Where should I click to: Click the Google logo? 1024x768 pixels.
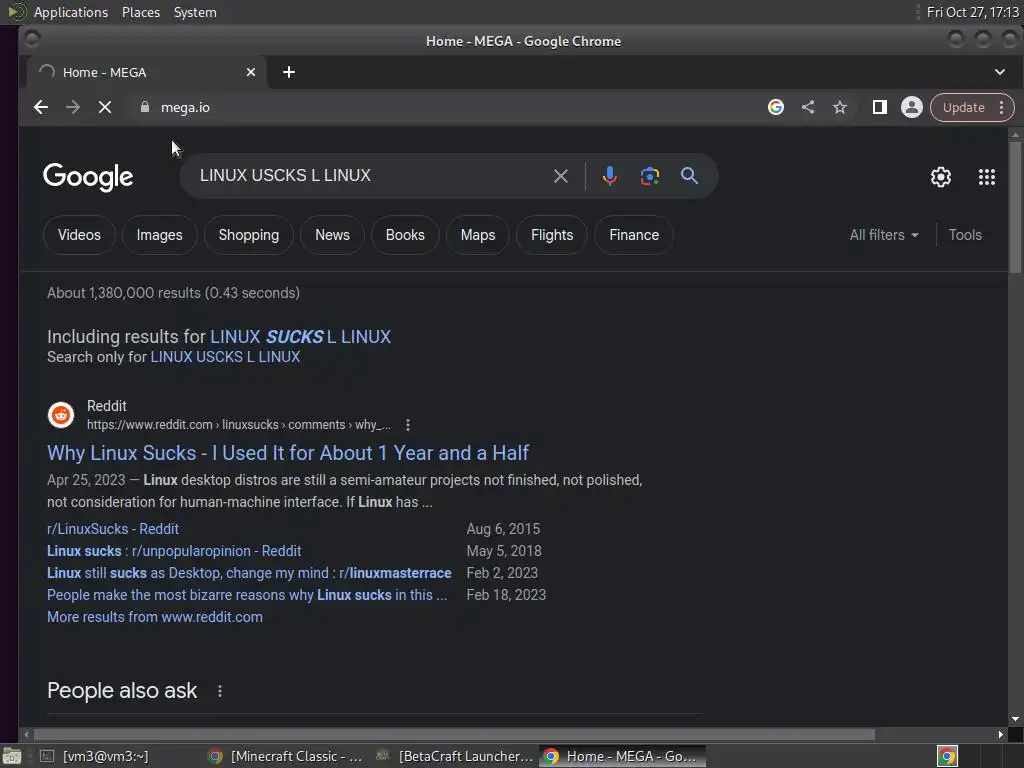coord(88,176)
